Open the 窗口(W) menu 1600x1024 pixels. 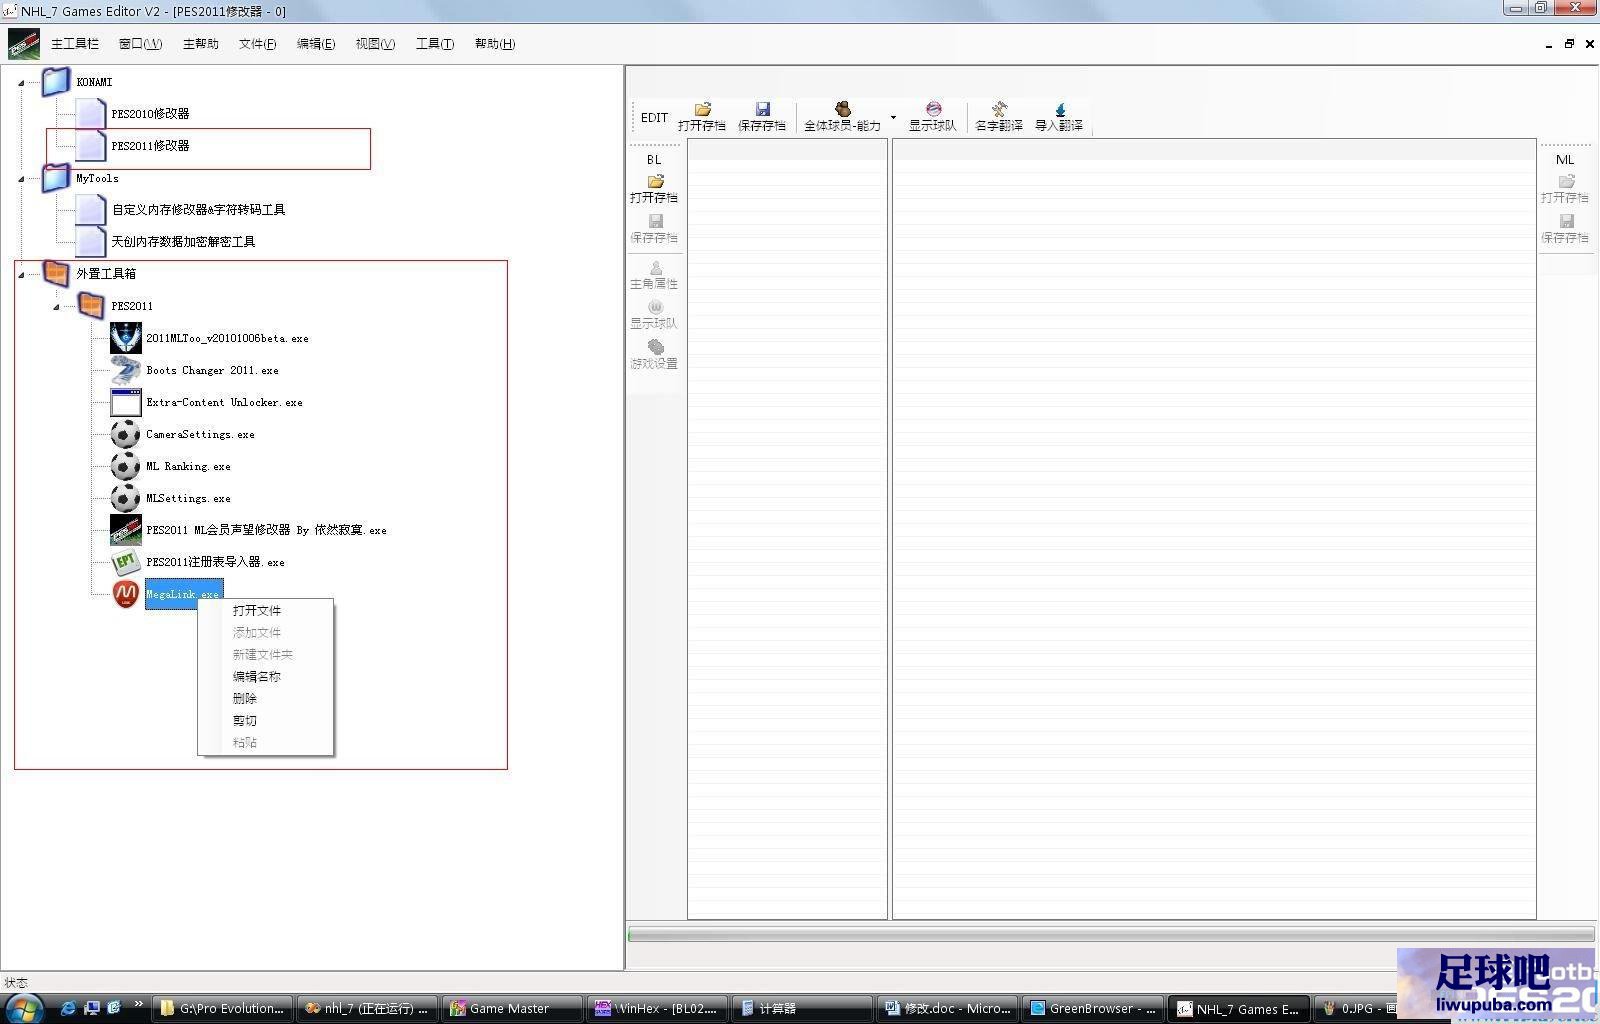pyautogui.click(x=140, y=44)
